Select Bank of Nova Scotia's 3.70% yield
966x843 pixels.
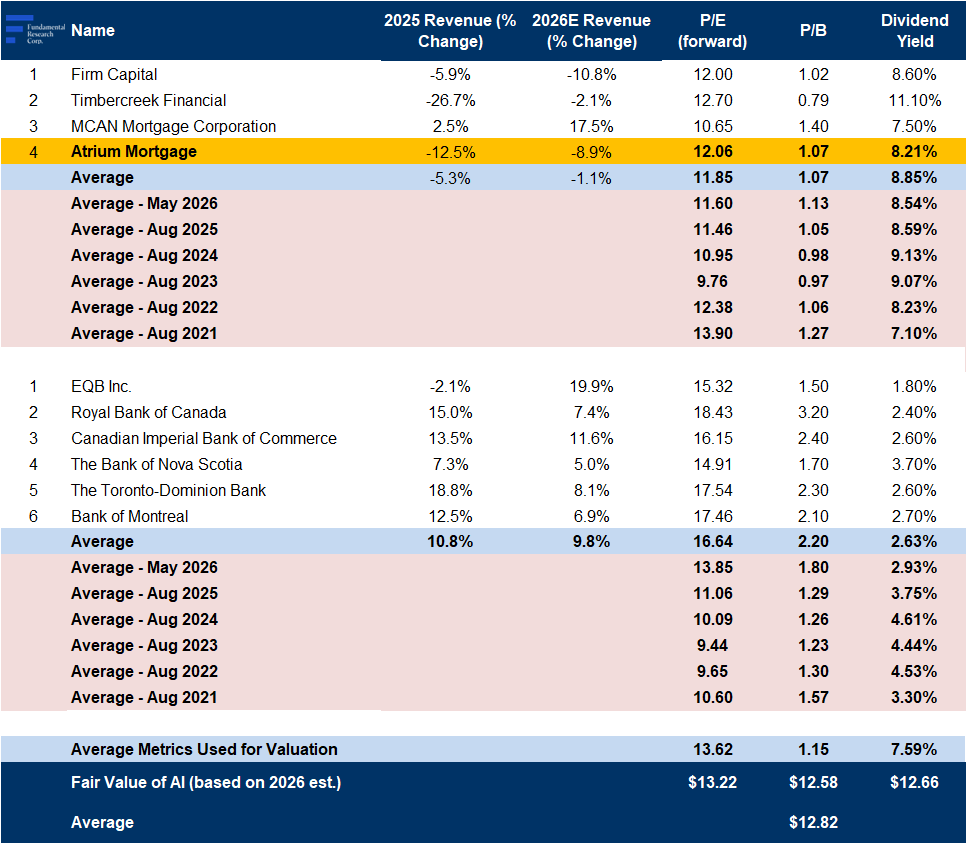[x=914, y=464]
